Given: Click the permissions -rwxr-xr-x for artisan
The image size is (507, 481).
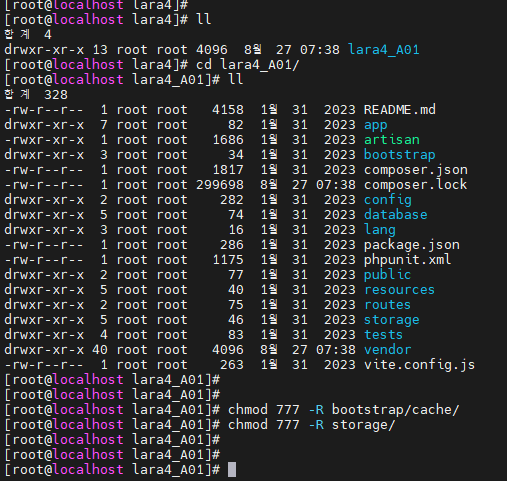Looking at the screenshot, I should coord(44,140).
